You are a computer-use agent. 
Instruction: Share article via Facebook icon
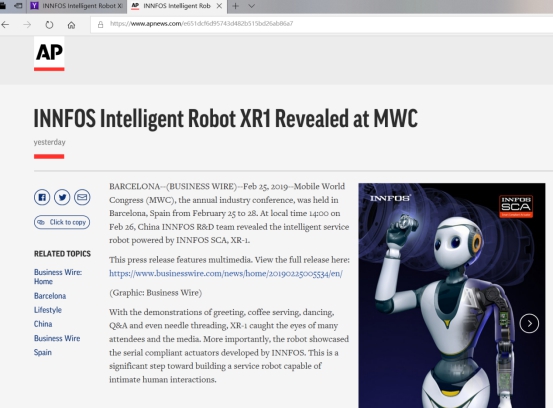point(42,197)
